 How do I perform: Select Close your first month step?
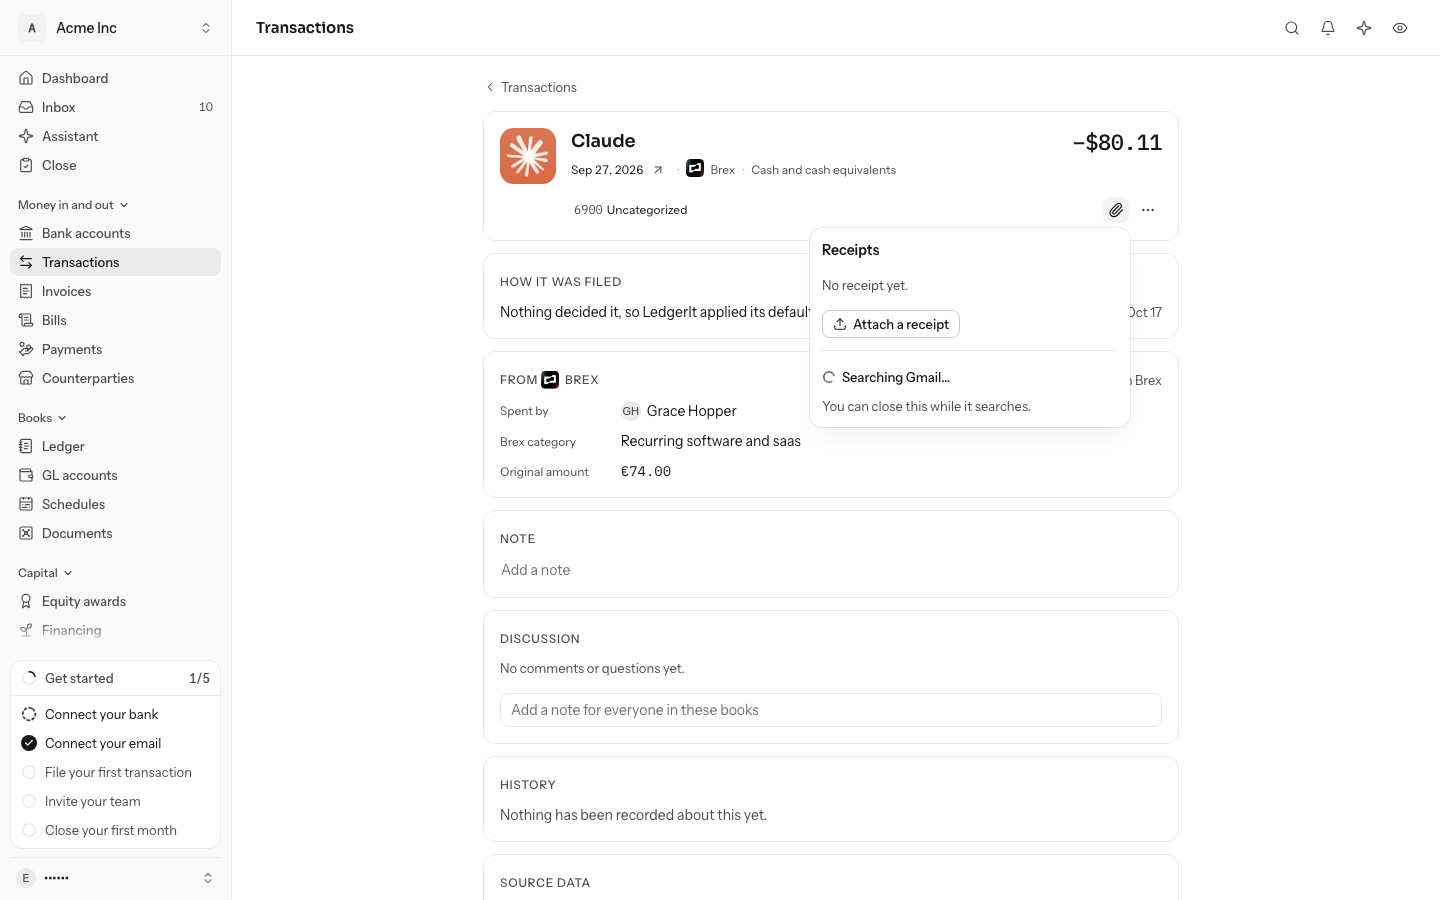coord(116,830)
